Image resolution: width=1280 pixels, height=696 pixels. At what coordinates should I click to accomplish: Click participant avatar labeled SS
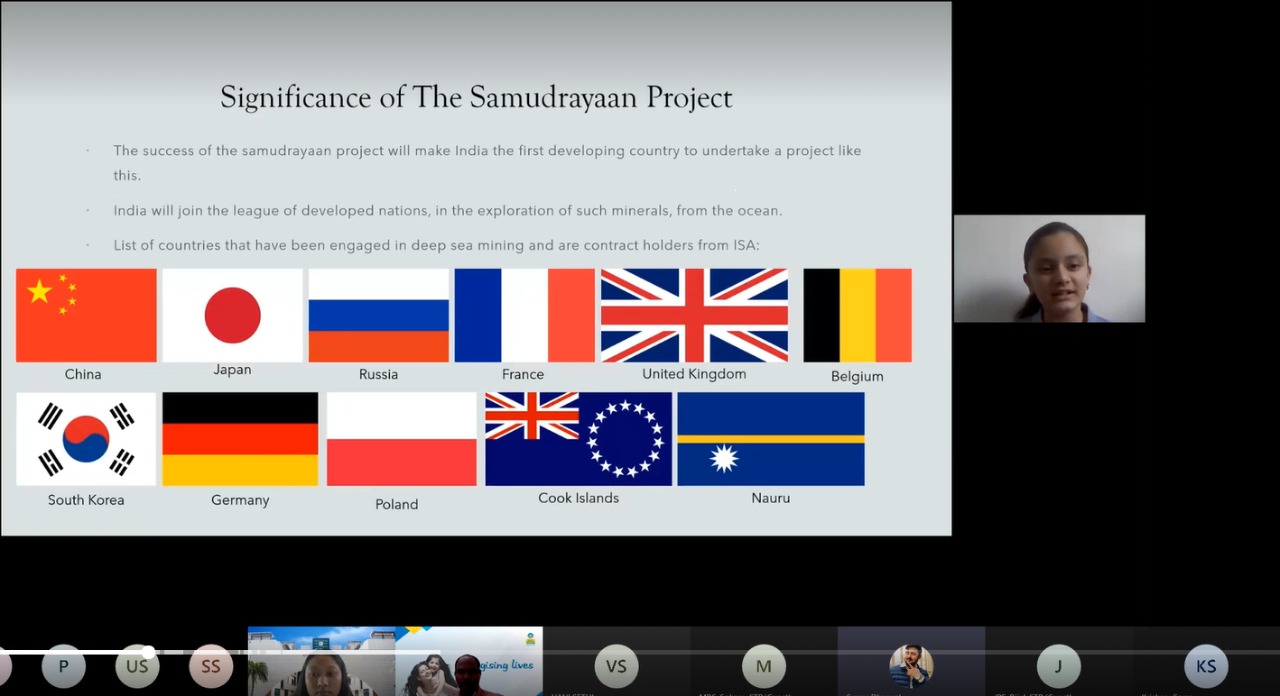(211, 666)
